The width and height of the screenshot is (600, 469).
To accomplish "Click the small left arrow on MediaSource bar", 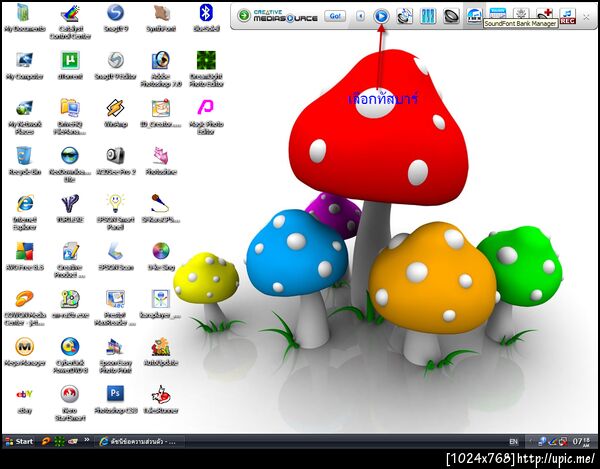I will pos(360,16).
